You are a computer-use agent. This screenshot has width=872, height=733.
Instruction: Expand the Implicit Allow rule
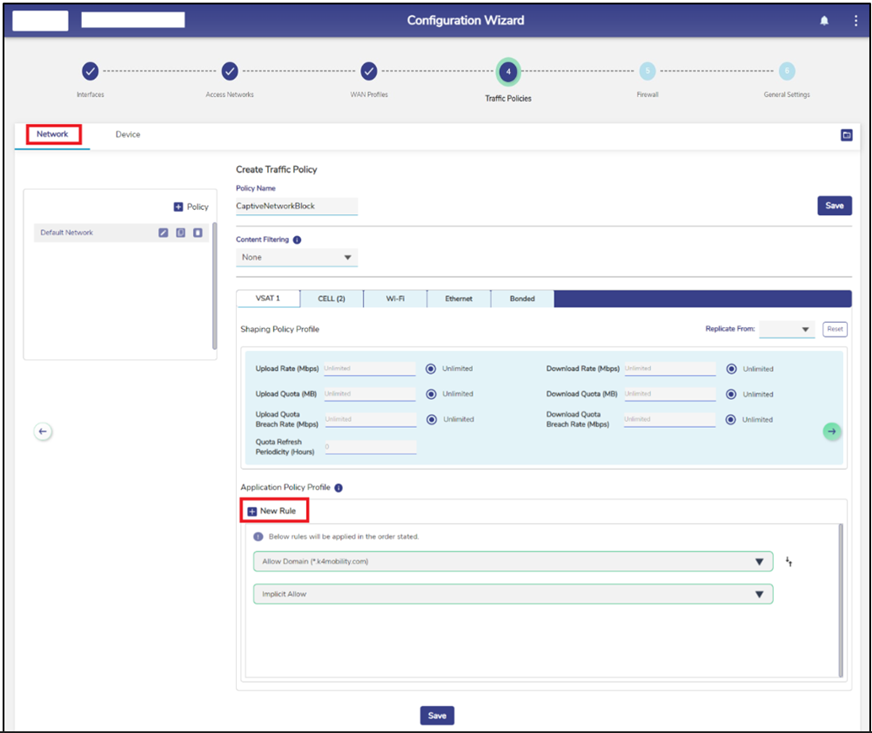click(x=760, y=595)
